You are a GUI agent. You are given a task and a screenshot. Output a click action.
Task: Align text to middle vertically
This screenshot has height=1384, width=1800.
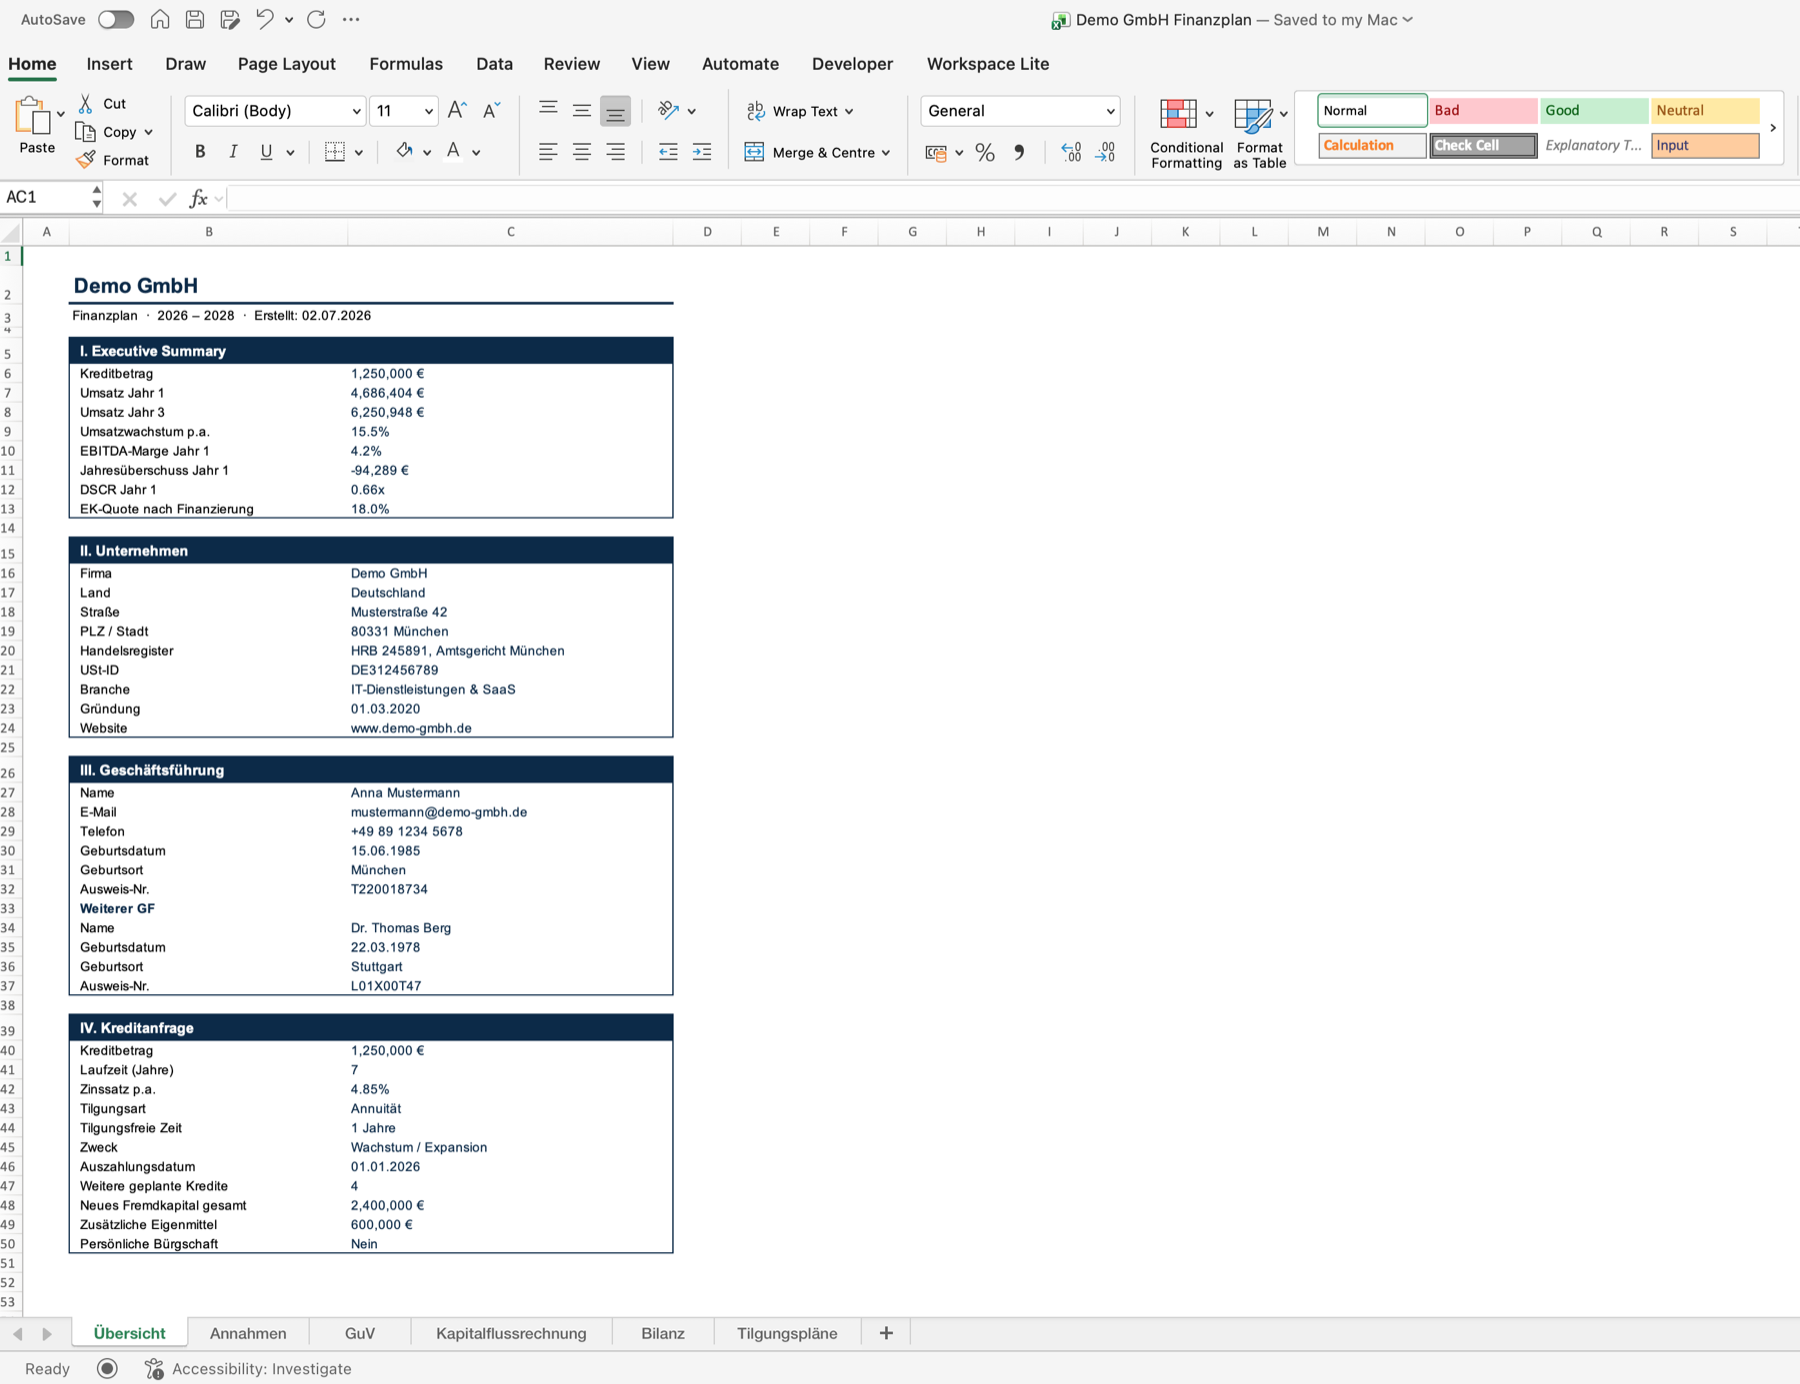582,110
